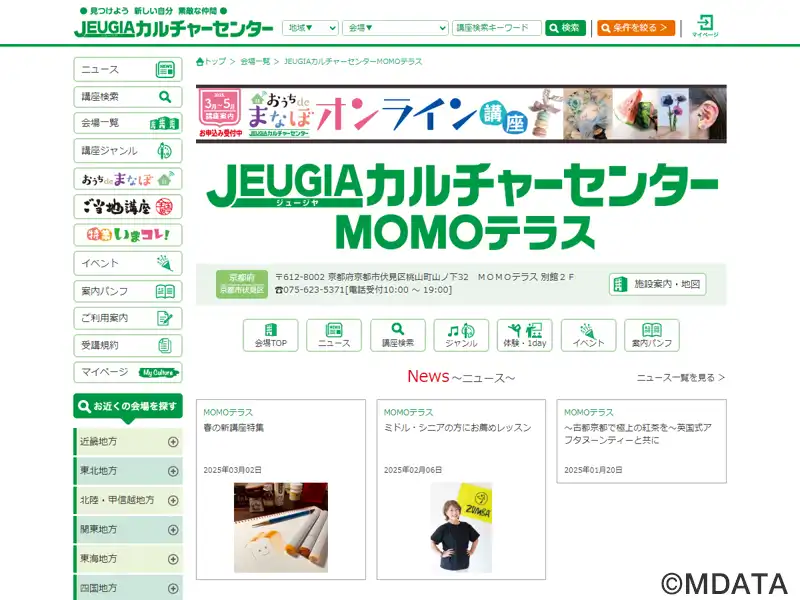Open 受講規約 in the sidebar
The height and width of the screenshot is (600, 800).
click(x=128, y=345)
